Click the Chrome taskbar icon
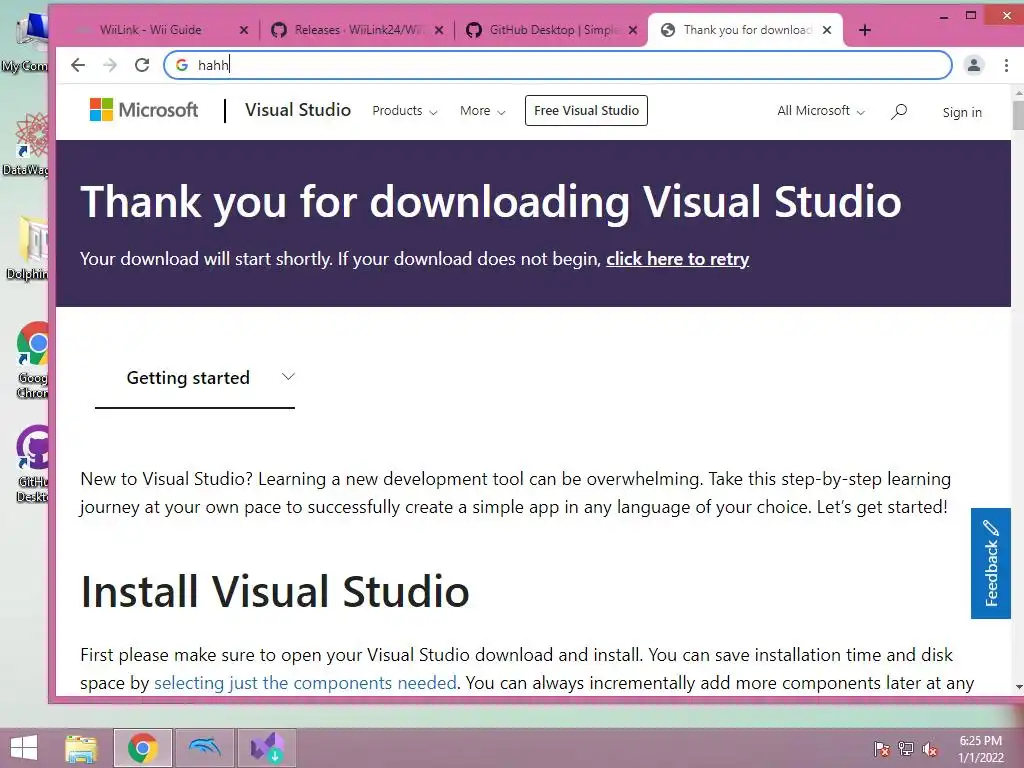1024x768 pixels. point(142,748)
